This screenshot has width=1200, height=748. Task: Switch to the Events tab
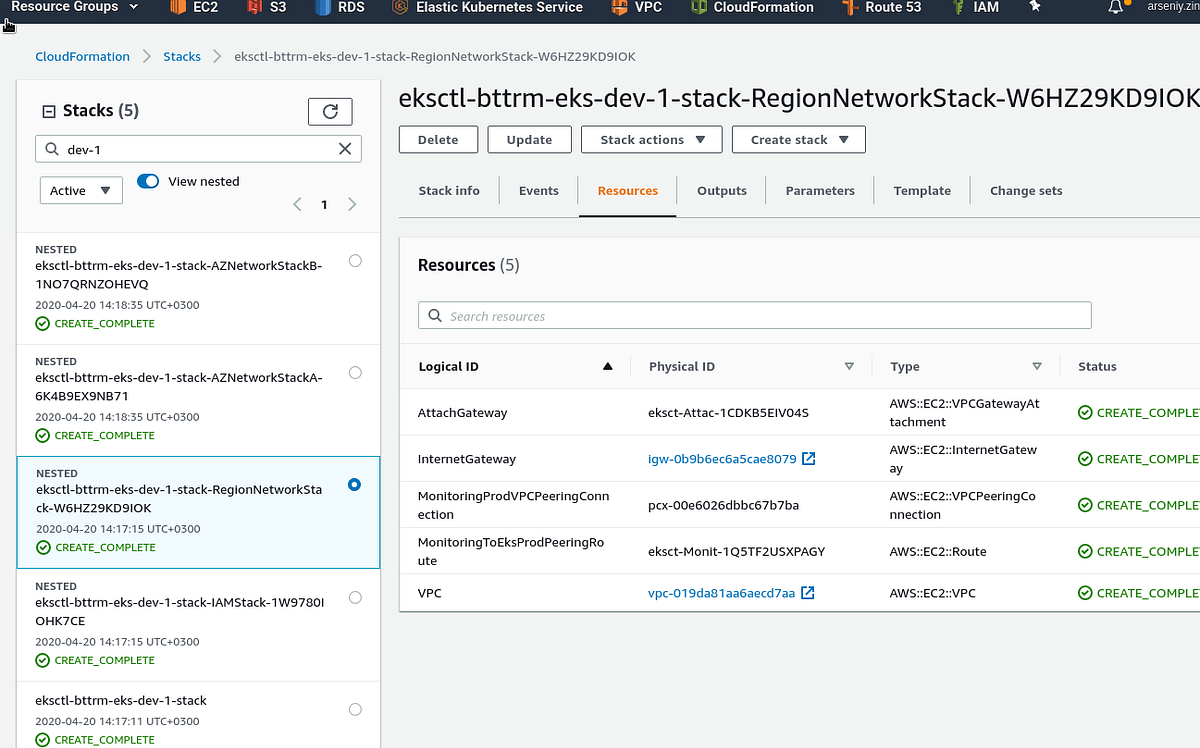538,190
